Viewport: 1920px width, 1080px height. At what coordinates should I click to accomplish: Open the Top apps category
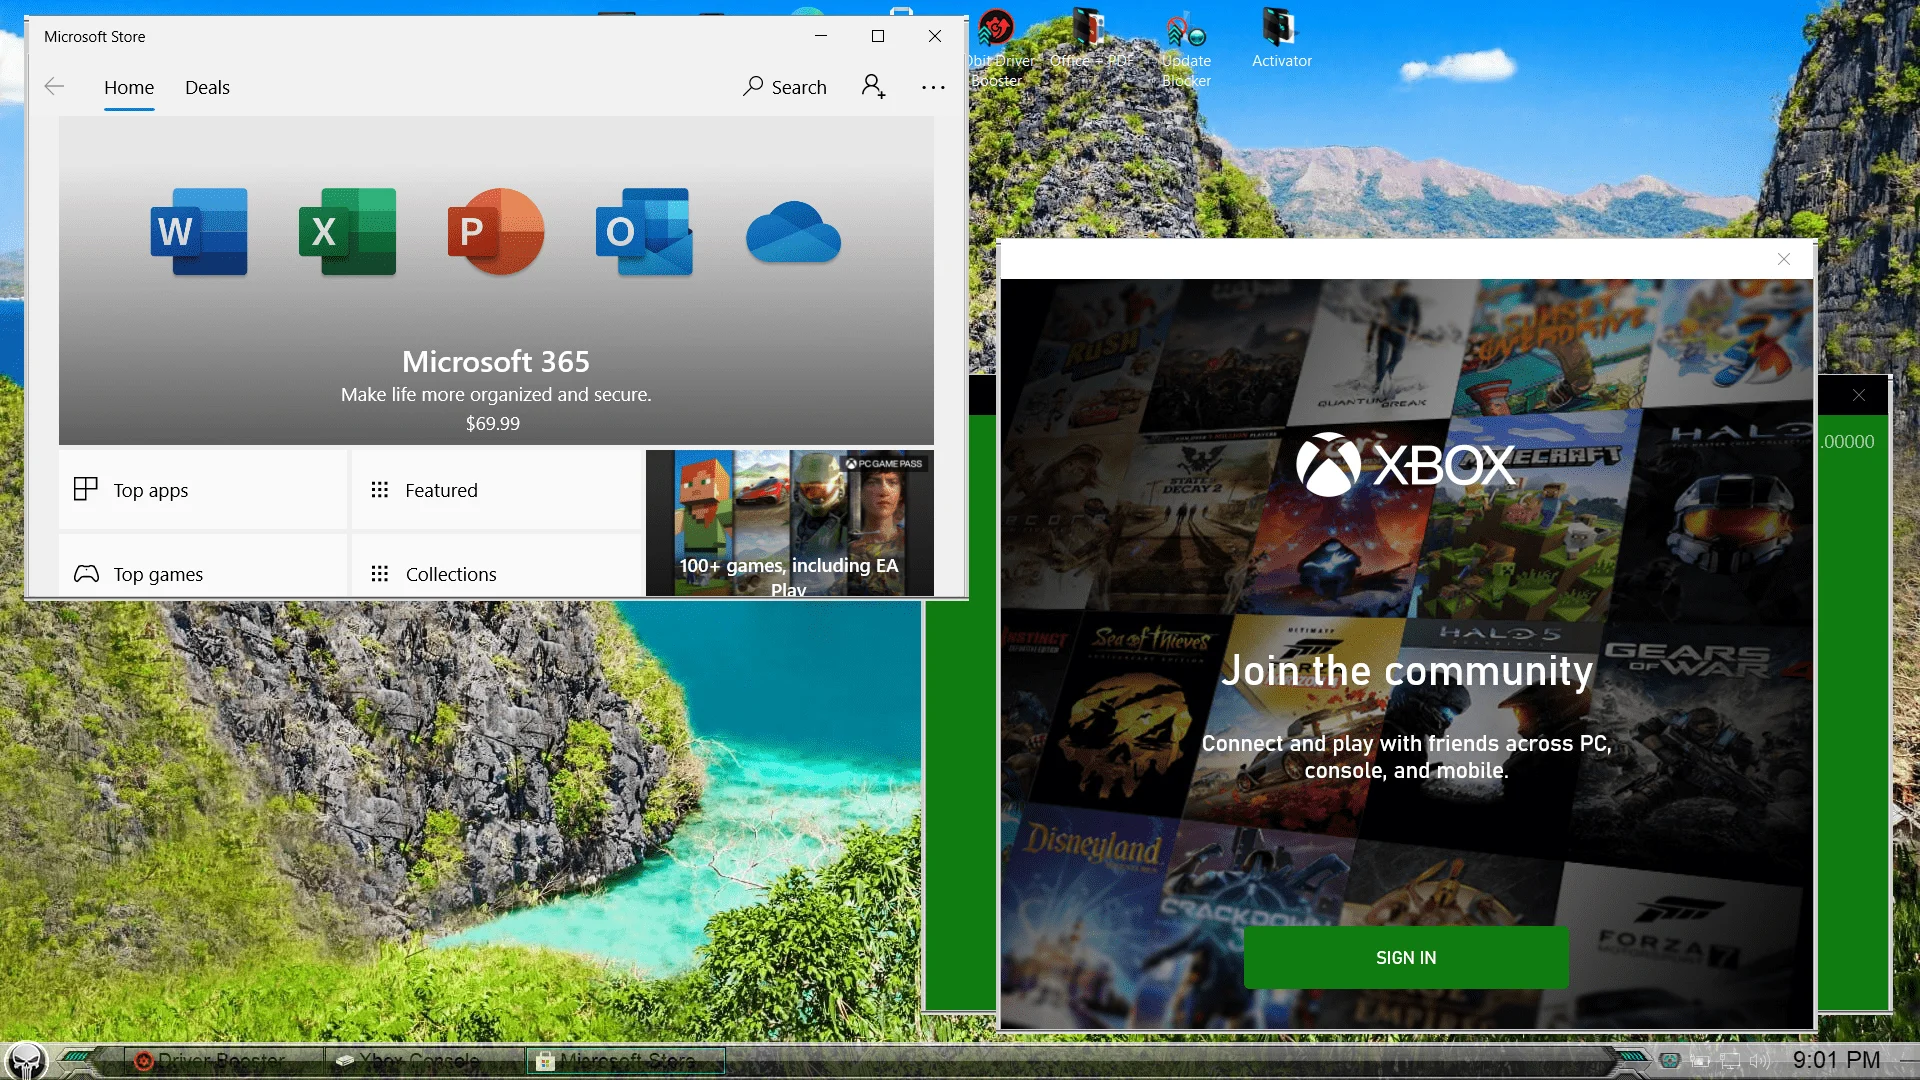click(203, 490)
